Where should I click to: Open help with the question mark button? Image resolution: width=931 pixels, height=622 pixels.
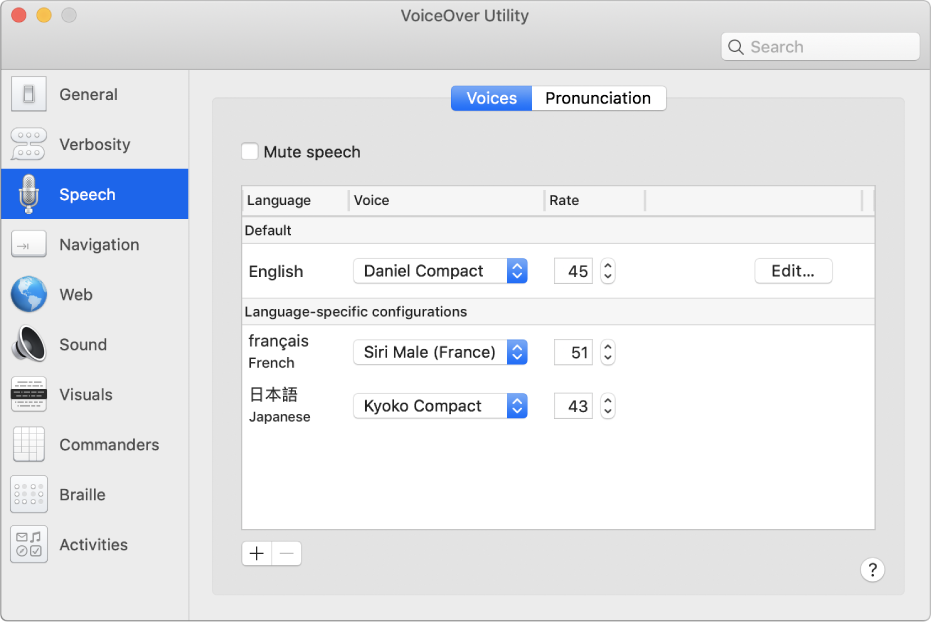pos(873,570)
